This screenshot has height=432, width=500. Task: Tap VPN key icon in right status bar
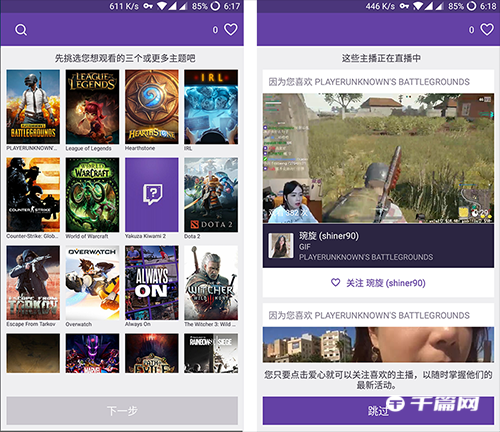(x=404, y=6)
